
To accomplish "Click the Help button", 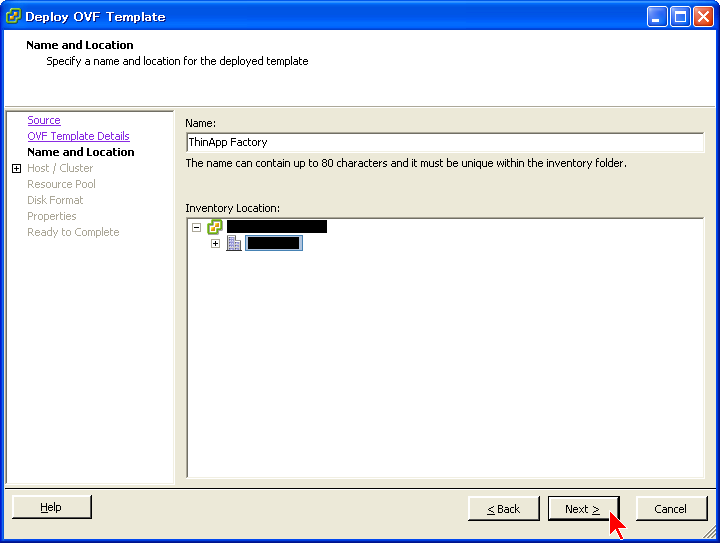I will coord(52,507).
